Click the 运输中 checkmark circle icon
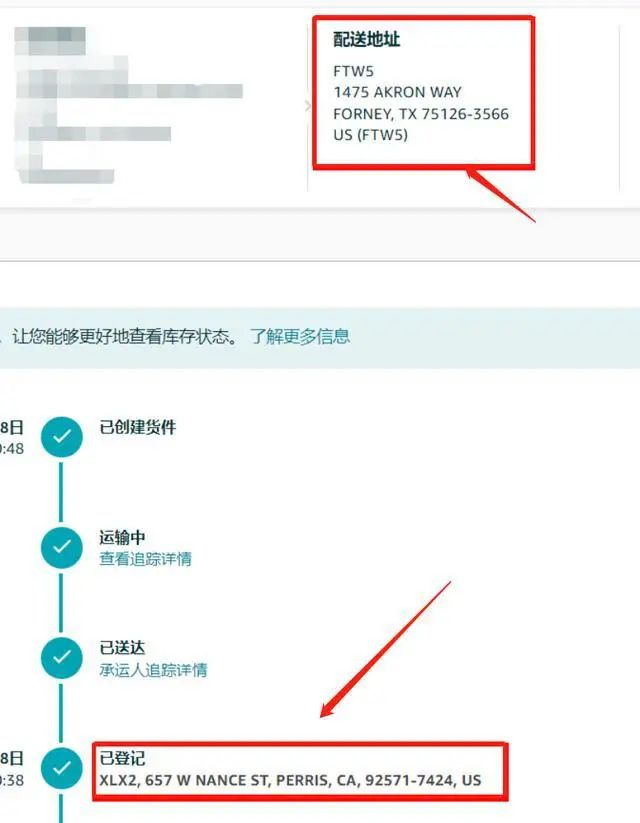Screen dimensions: 640x823 click(62, 547)
